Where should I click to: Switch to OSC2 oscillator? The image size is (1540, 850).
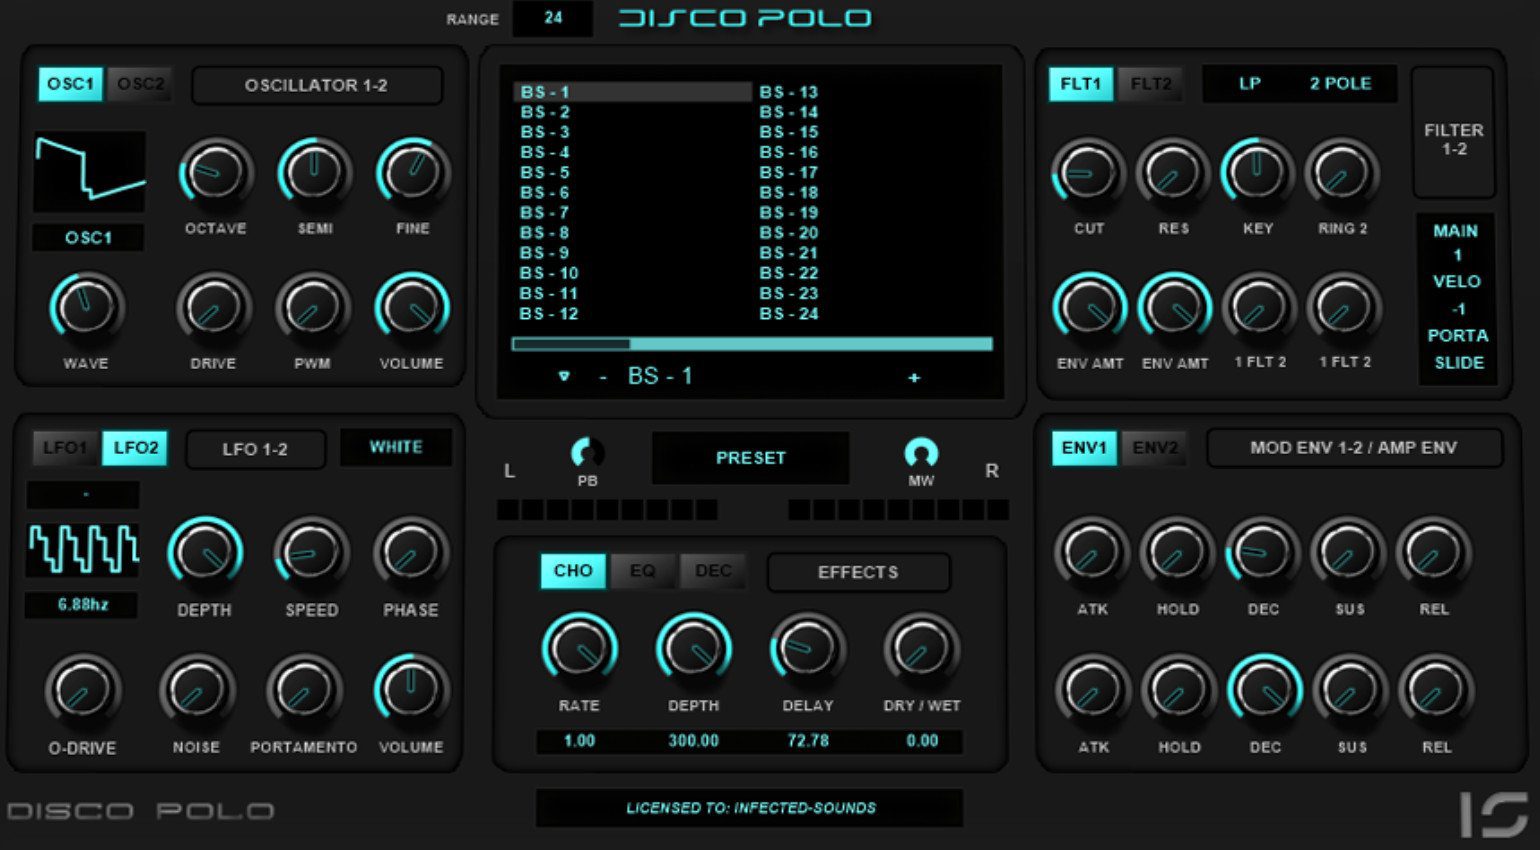(x=140, y=84)
